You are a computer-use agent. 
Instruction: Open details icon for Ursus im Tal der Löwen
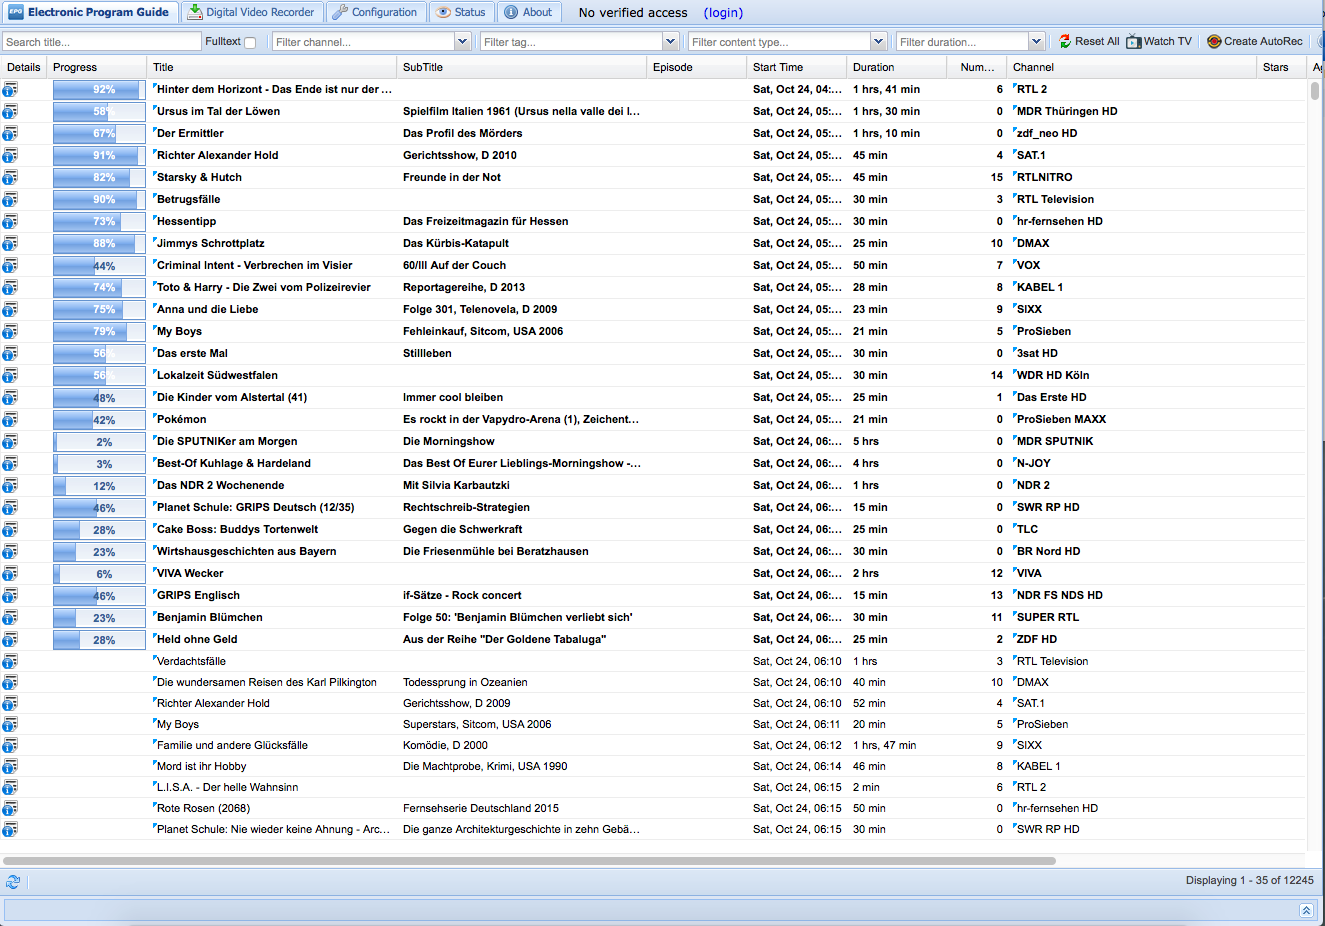(x=10, y=111)
